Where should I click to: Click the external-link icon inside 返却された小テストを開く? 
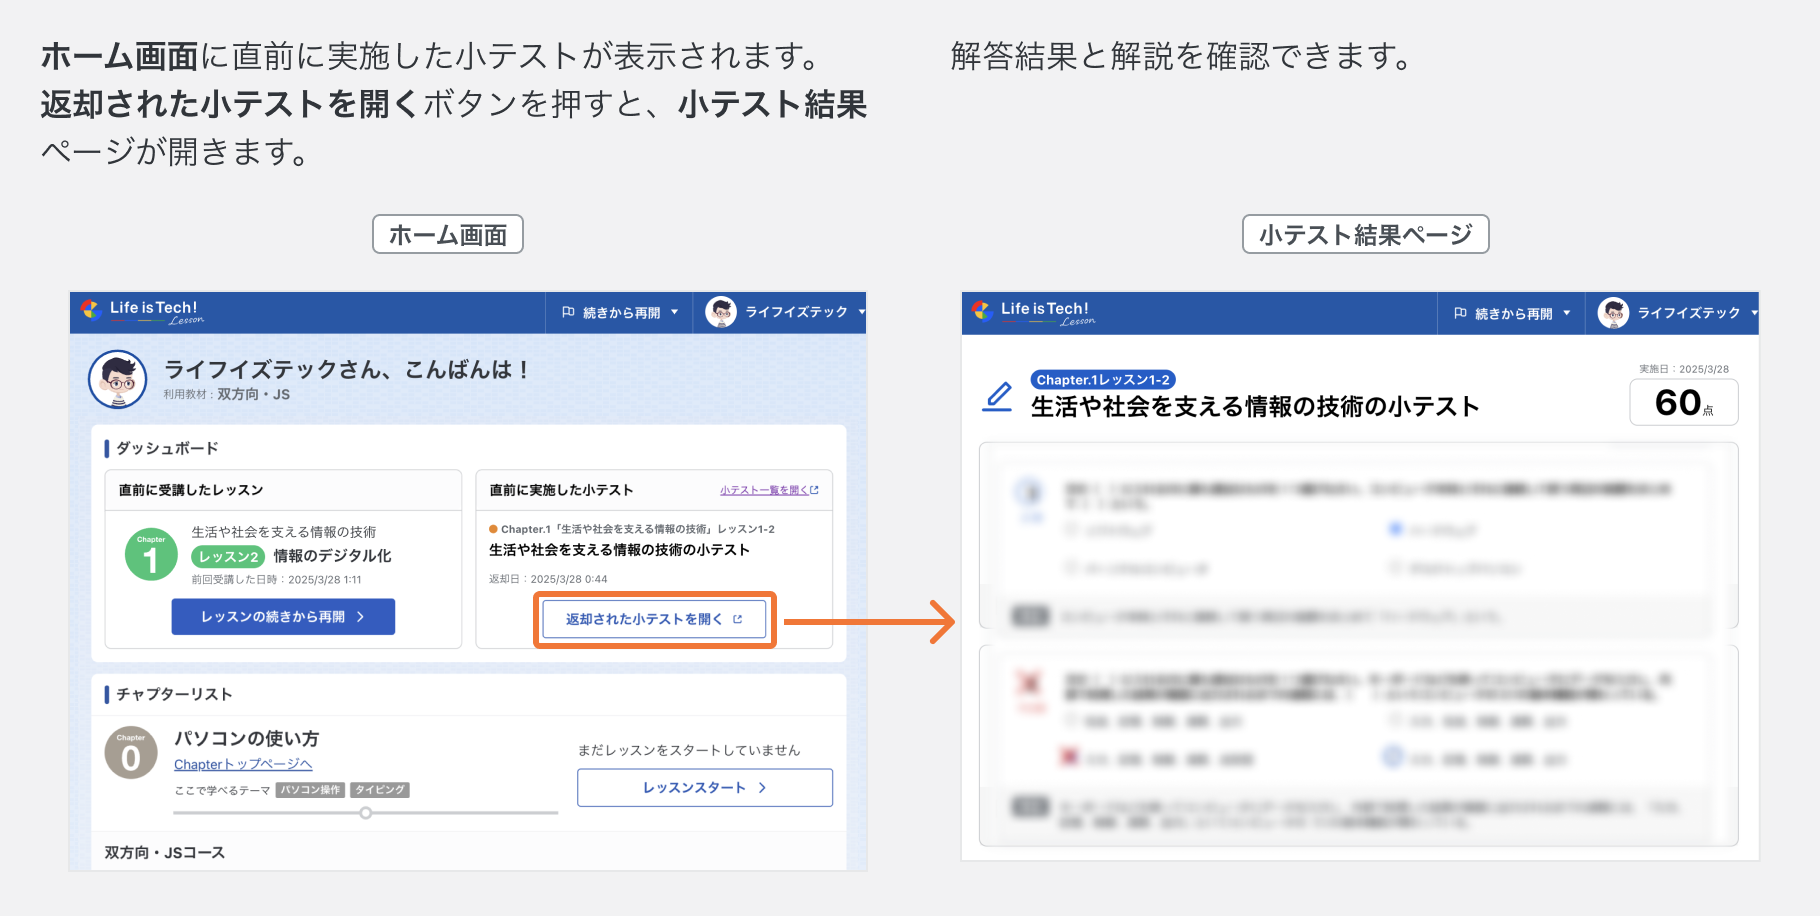coord(737,619)
